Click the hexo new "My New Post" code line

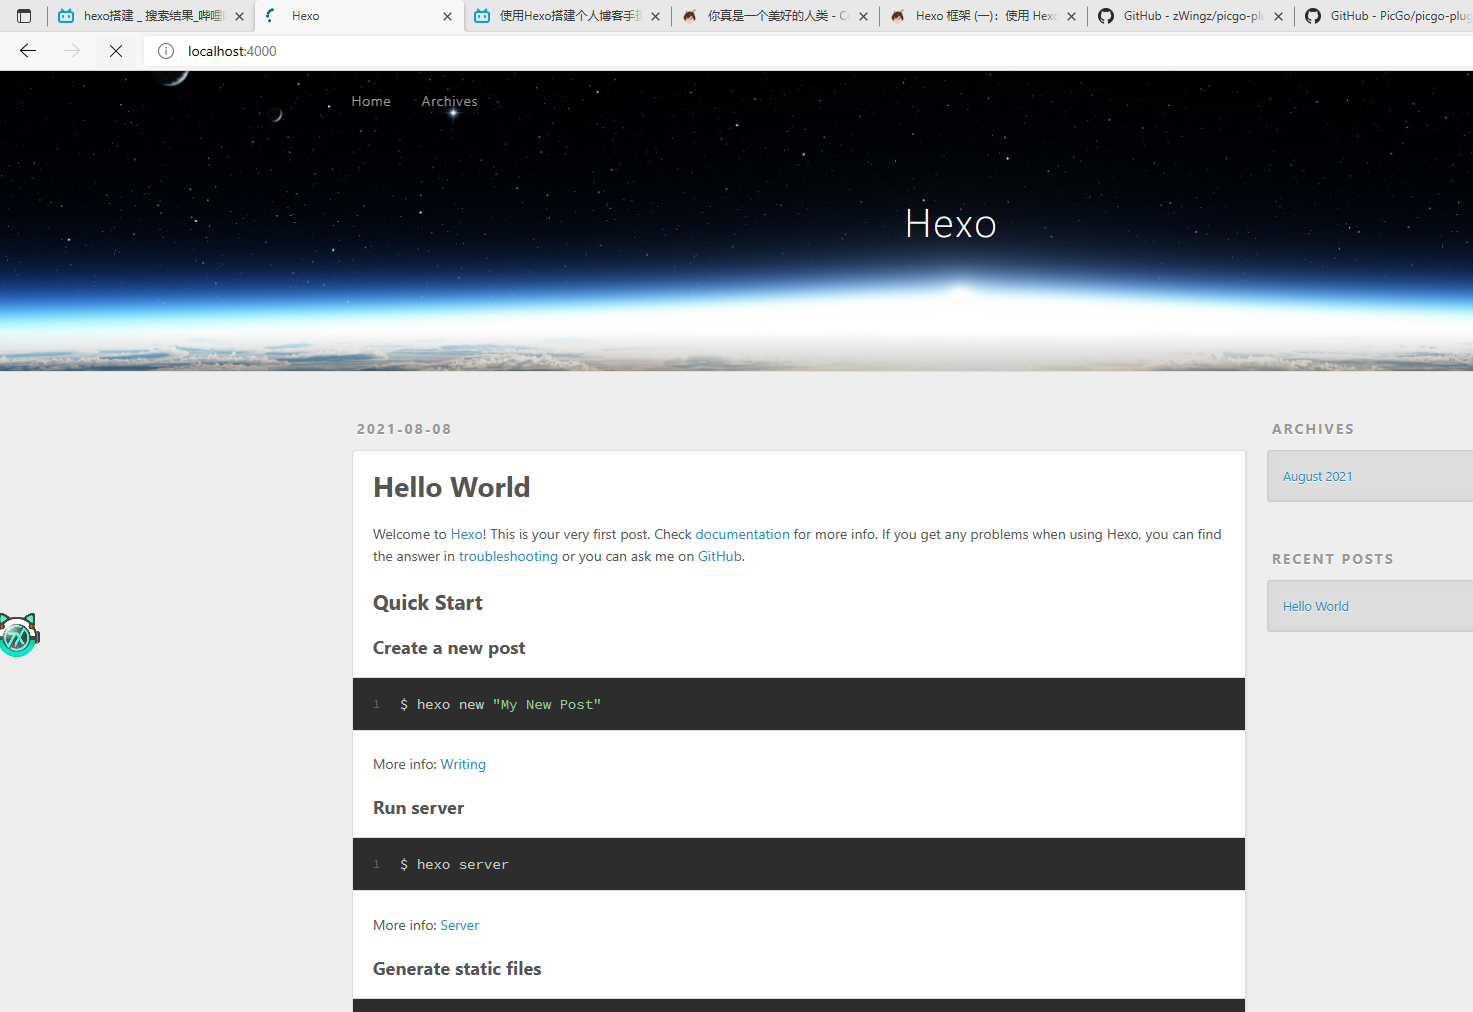(500, 704)
